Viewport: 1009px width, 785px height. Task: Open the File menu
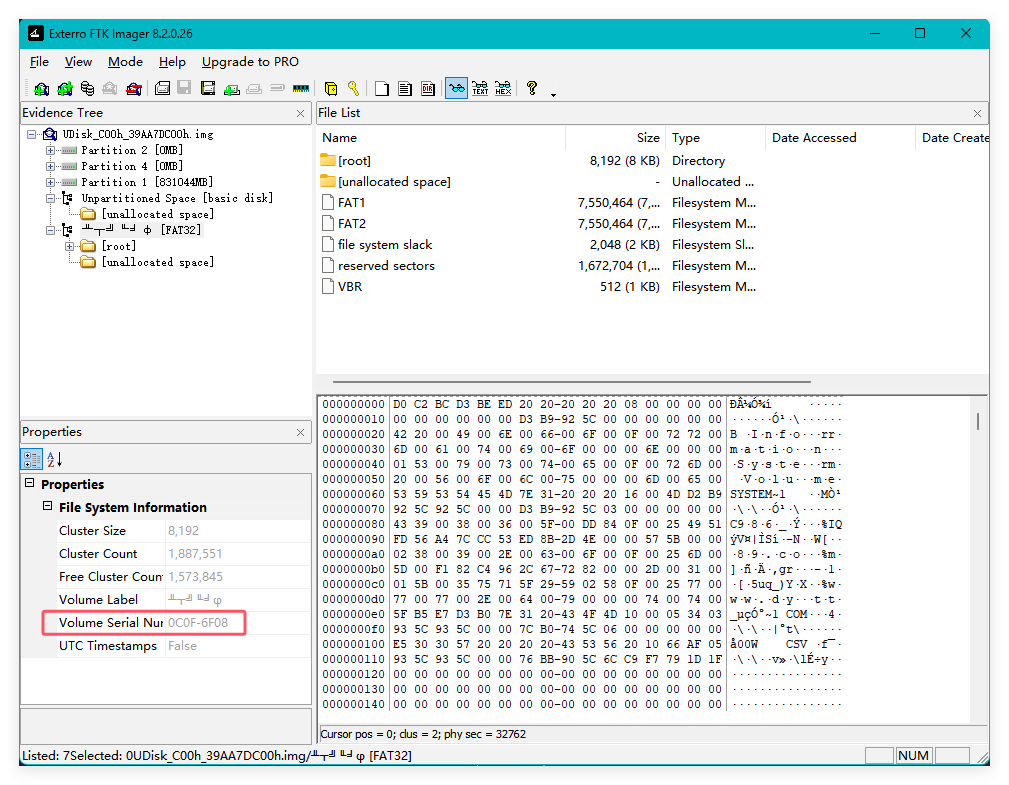(39, 62)
